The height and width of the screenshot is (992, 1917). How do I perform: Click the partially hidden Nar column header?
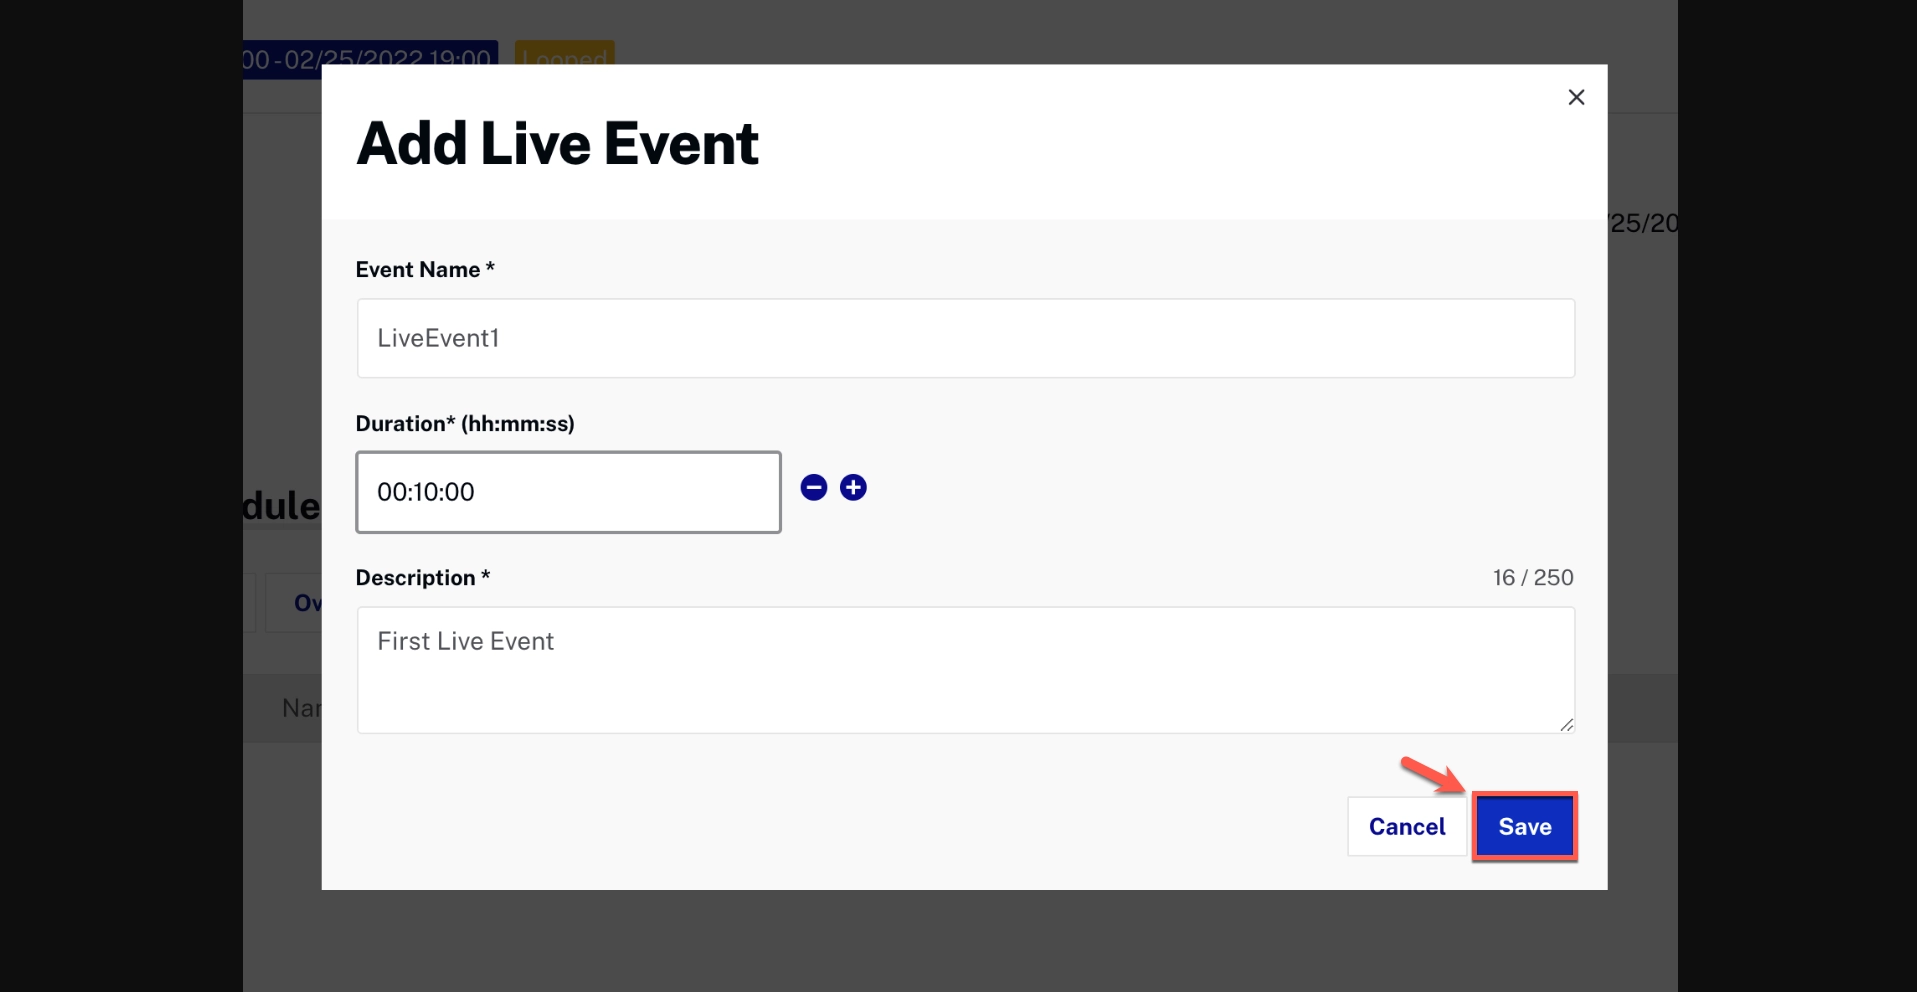(300, 708)
